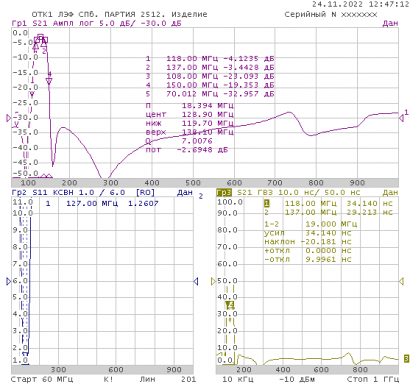Click the channel number 3 badge beside Гр3

pos(406,359)
